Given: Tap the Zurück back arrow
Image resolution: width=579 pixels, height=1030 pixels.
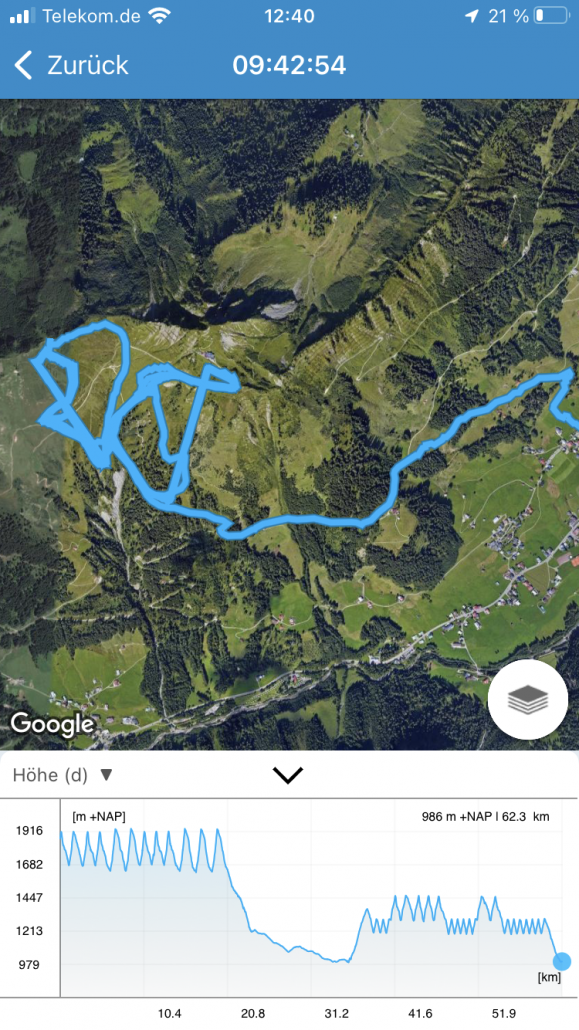Looking at the screenshot, I should coord(23,65).
